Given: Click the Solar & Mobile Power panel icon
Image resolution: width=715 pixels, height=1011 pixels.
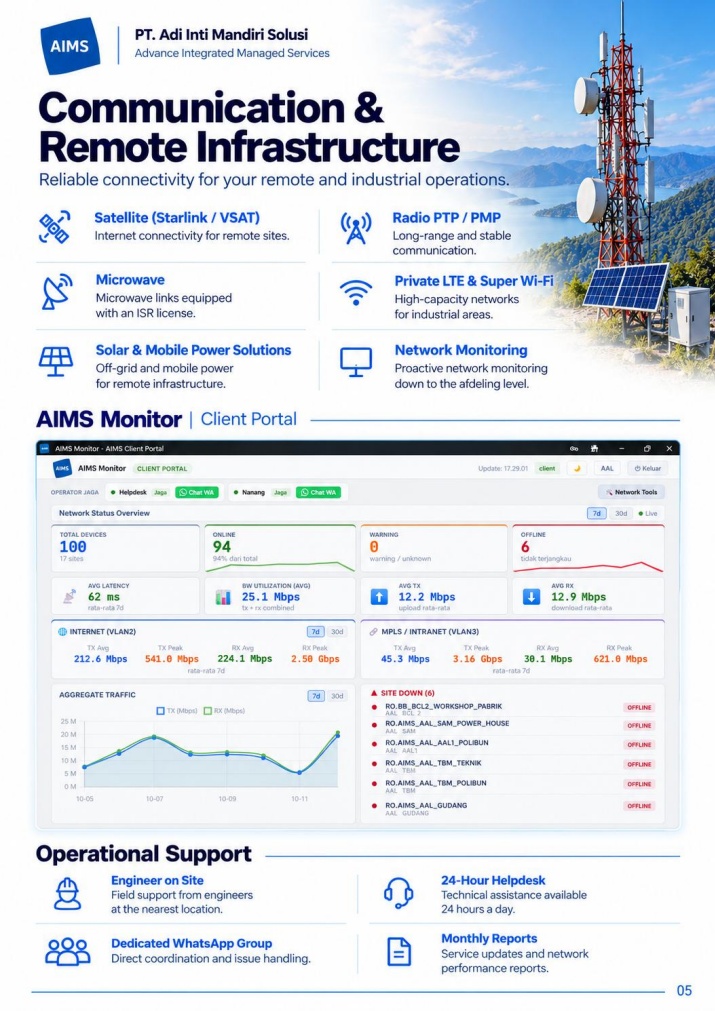Looking at the screenshot, I should pyautogui.click(x=55, y=362).
